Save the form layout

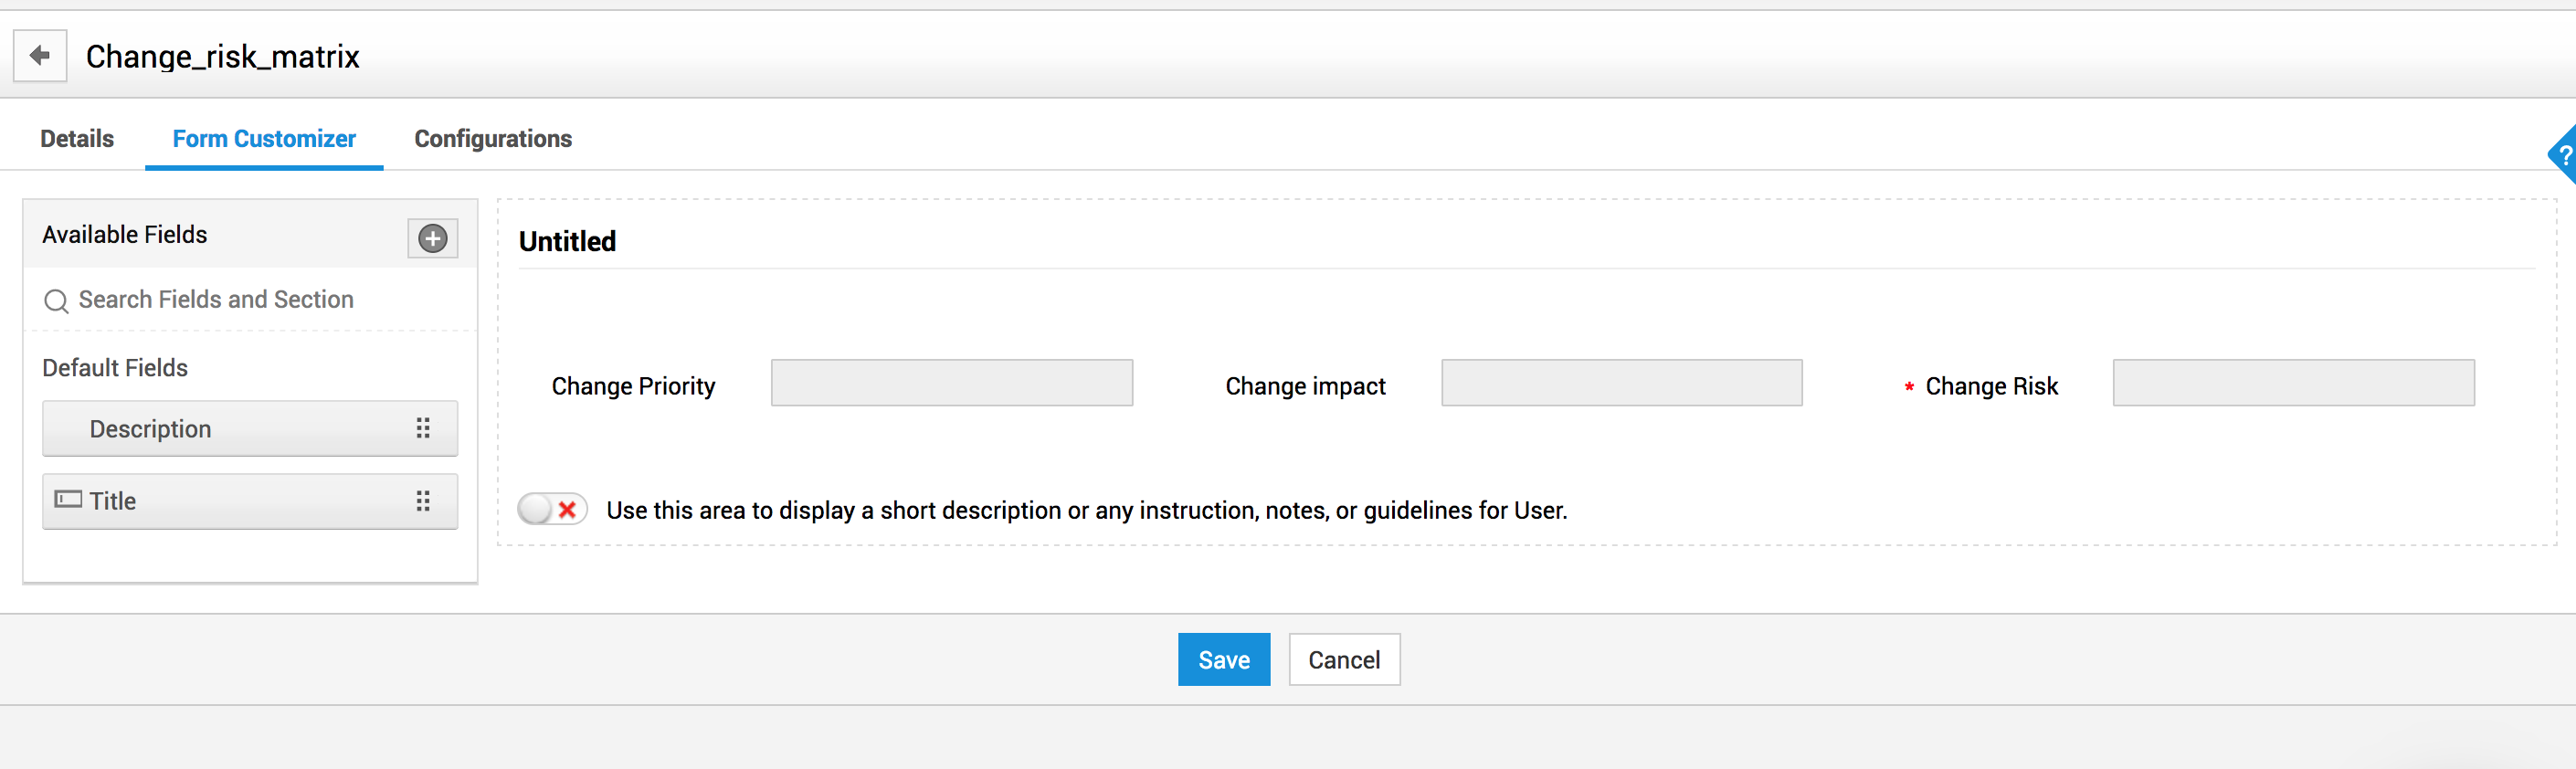click(x=1223, y=660)
